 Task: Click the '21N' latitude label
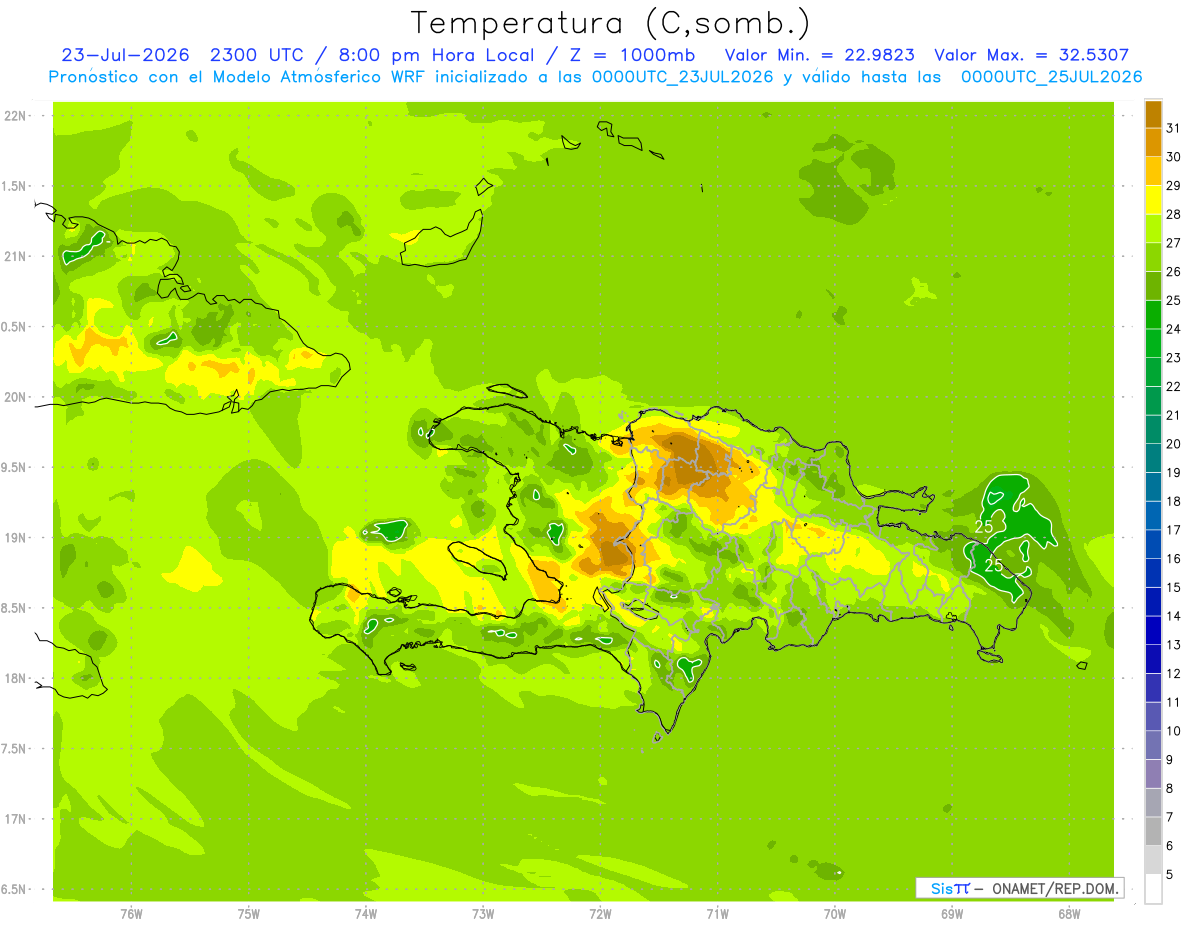[x=15, y=256]
